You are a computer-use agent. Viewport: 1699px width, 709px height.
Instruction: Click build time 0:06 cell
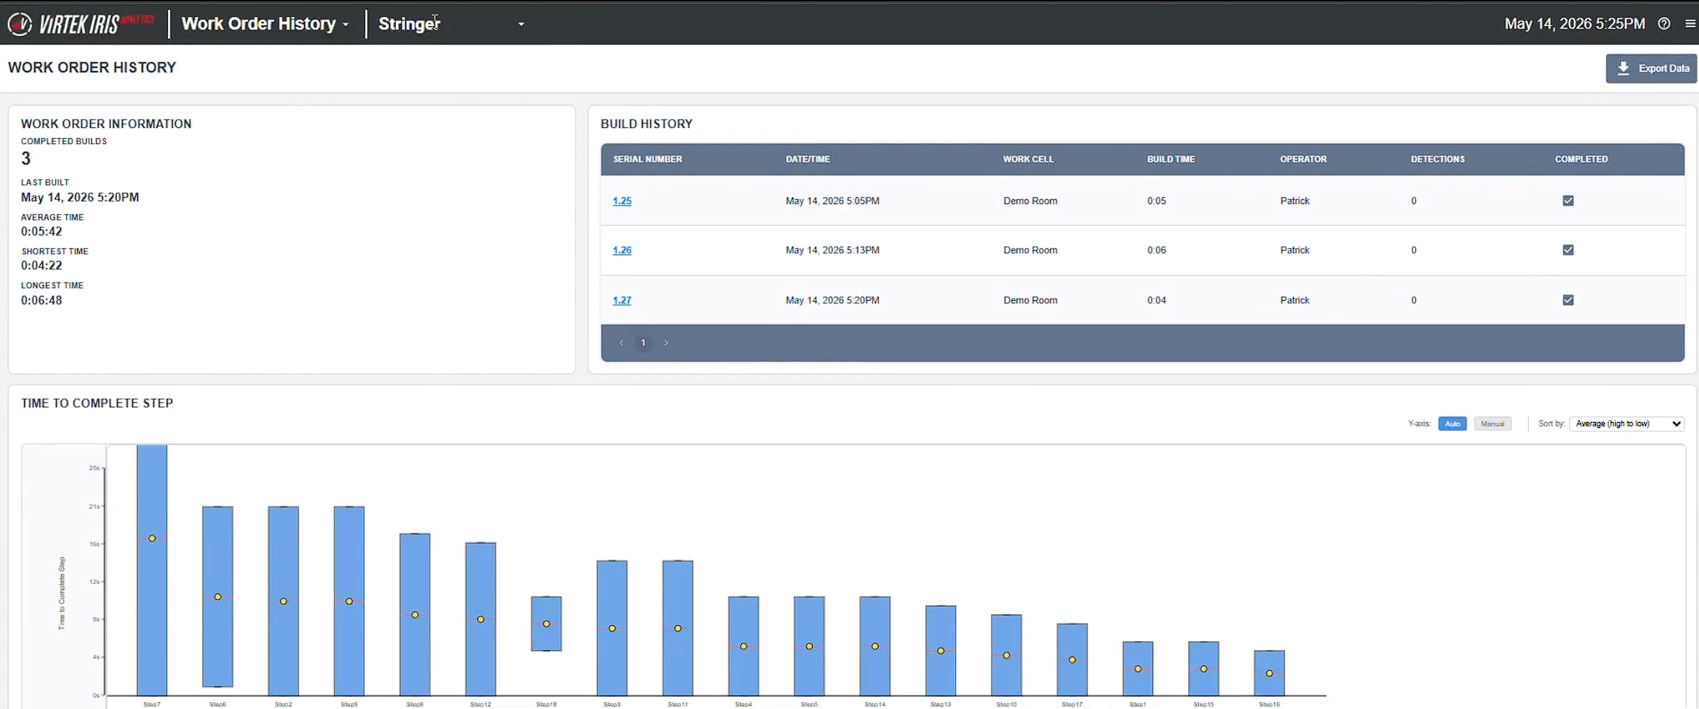1156,250
